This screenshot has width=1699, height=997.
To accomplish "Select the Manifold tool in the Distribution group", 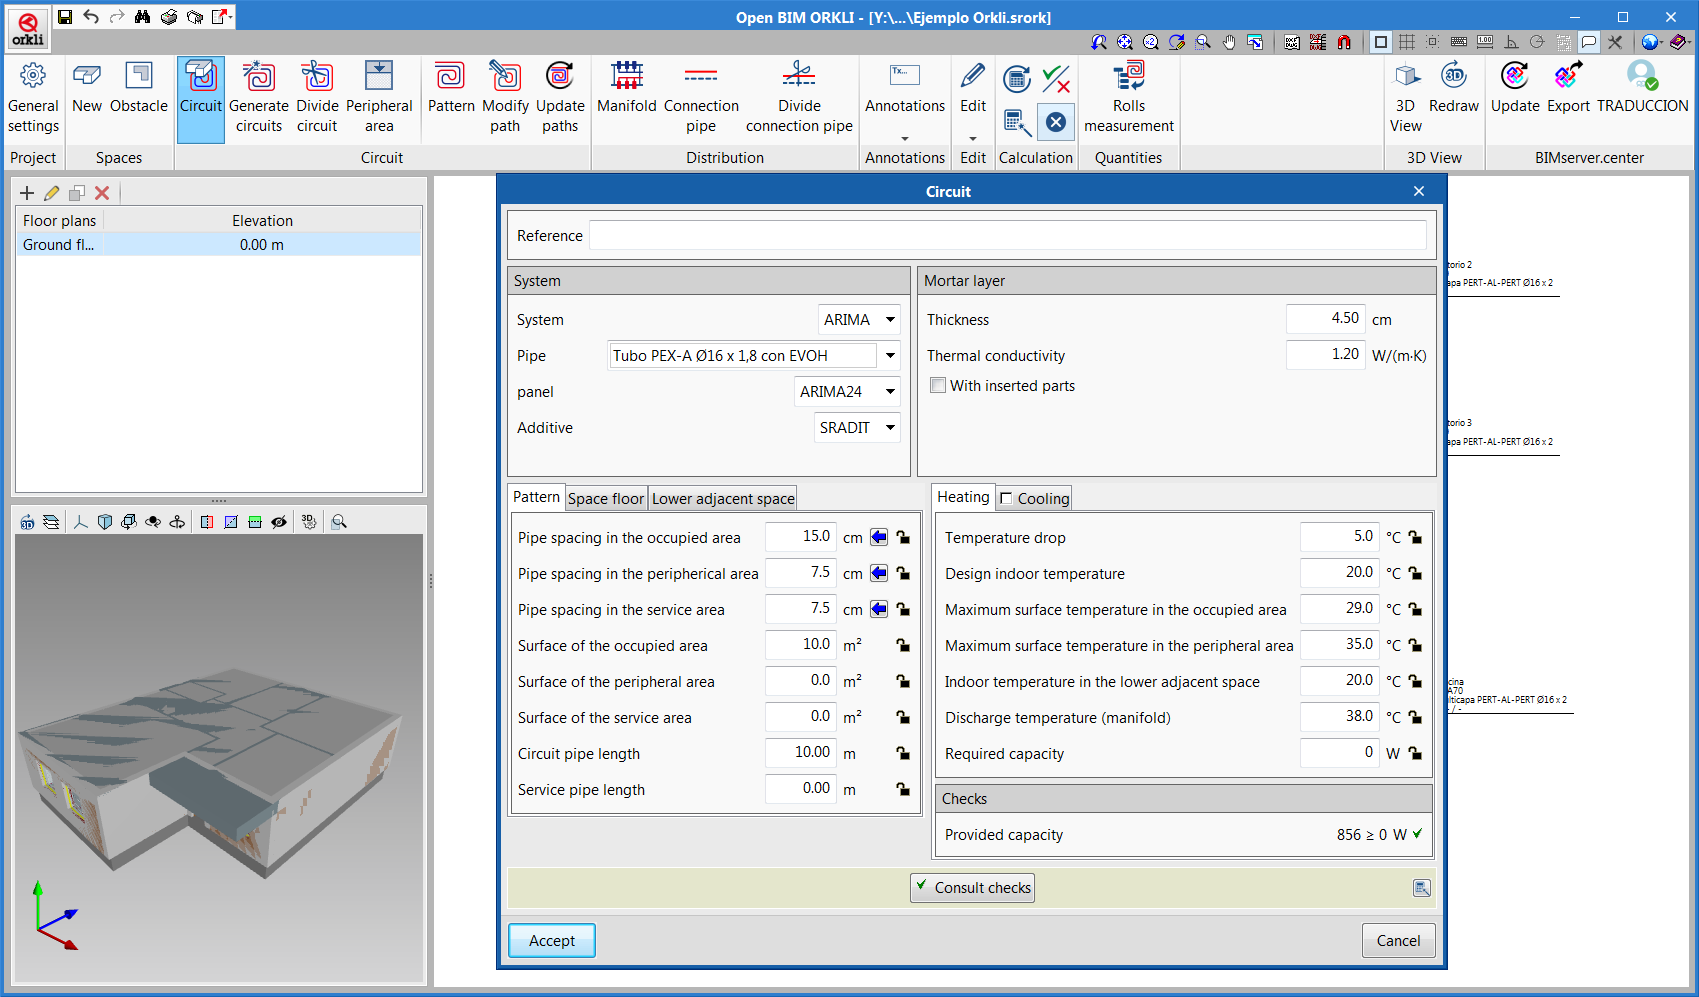I will pos(627,95).
